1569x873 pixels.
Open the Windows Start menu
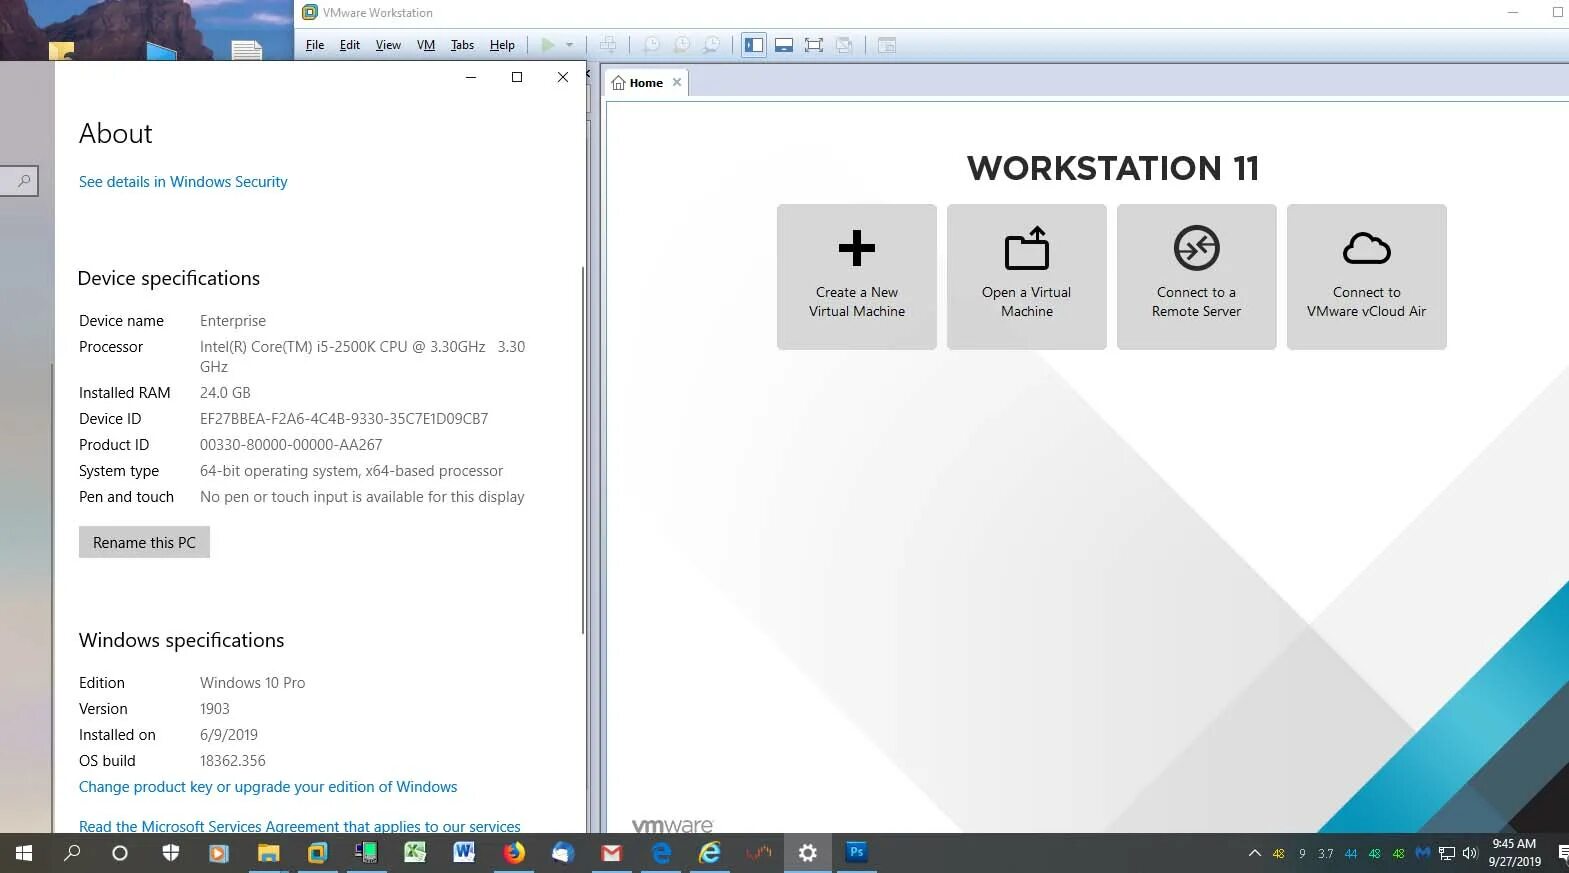point(24,853)
